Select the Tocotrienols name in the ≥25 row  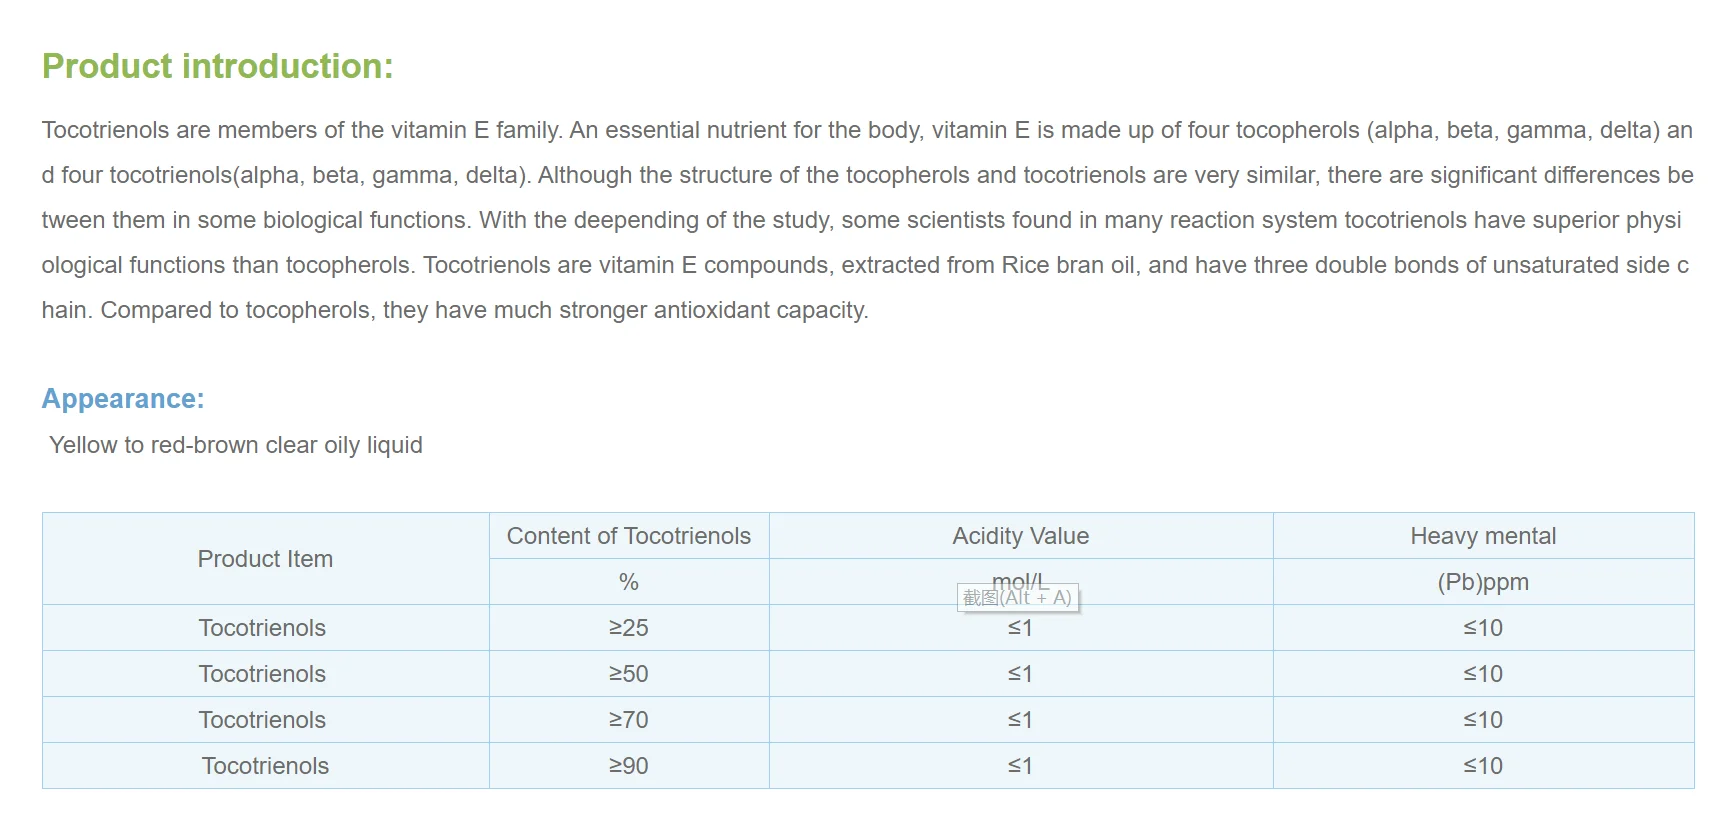(262, 628)
